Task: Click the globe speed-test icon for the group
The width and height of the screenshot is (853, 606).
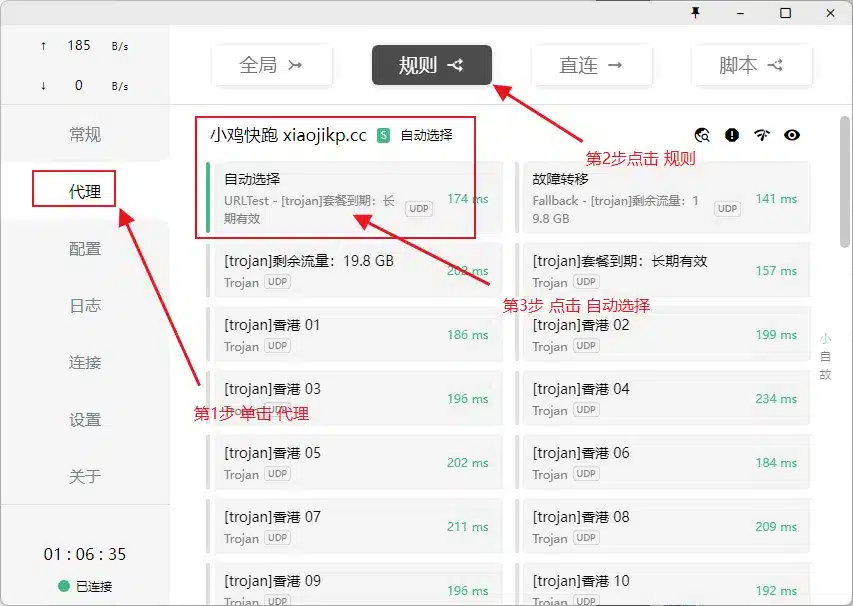Action: coord(702,135)
